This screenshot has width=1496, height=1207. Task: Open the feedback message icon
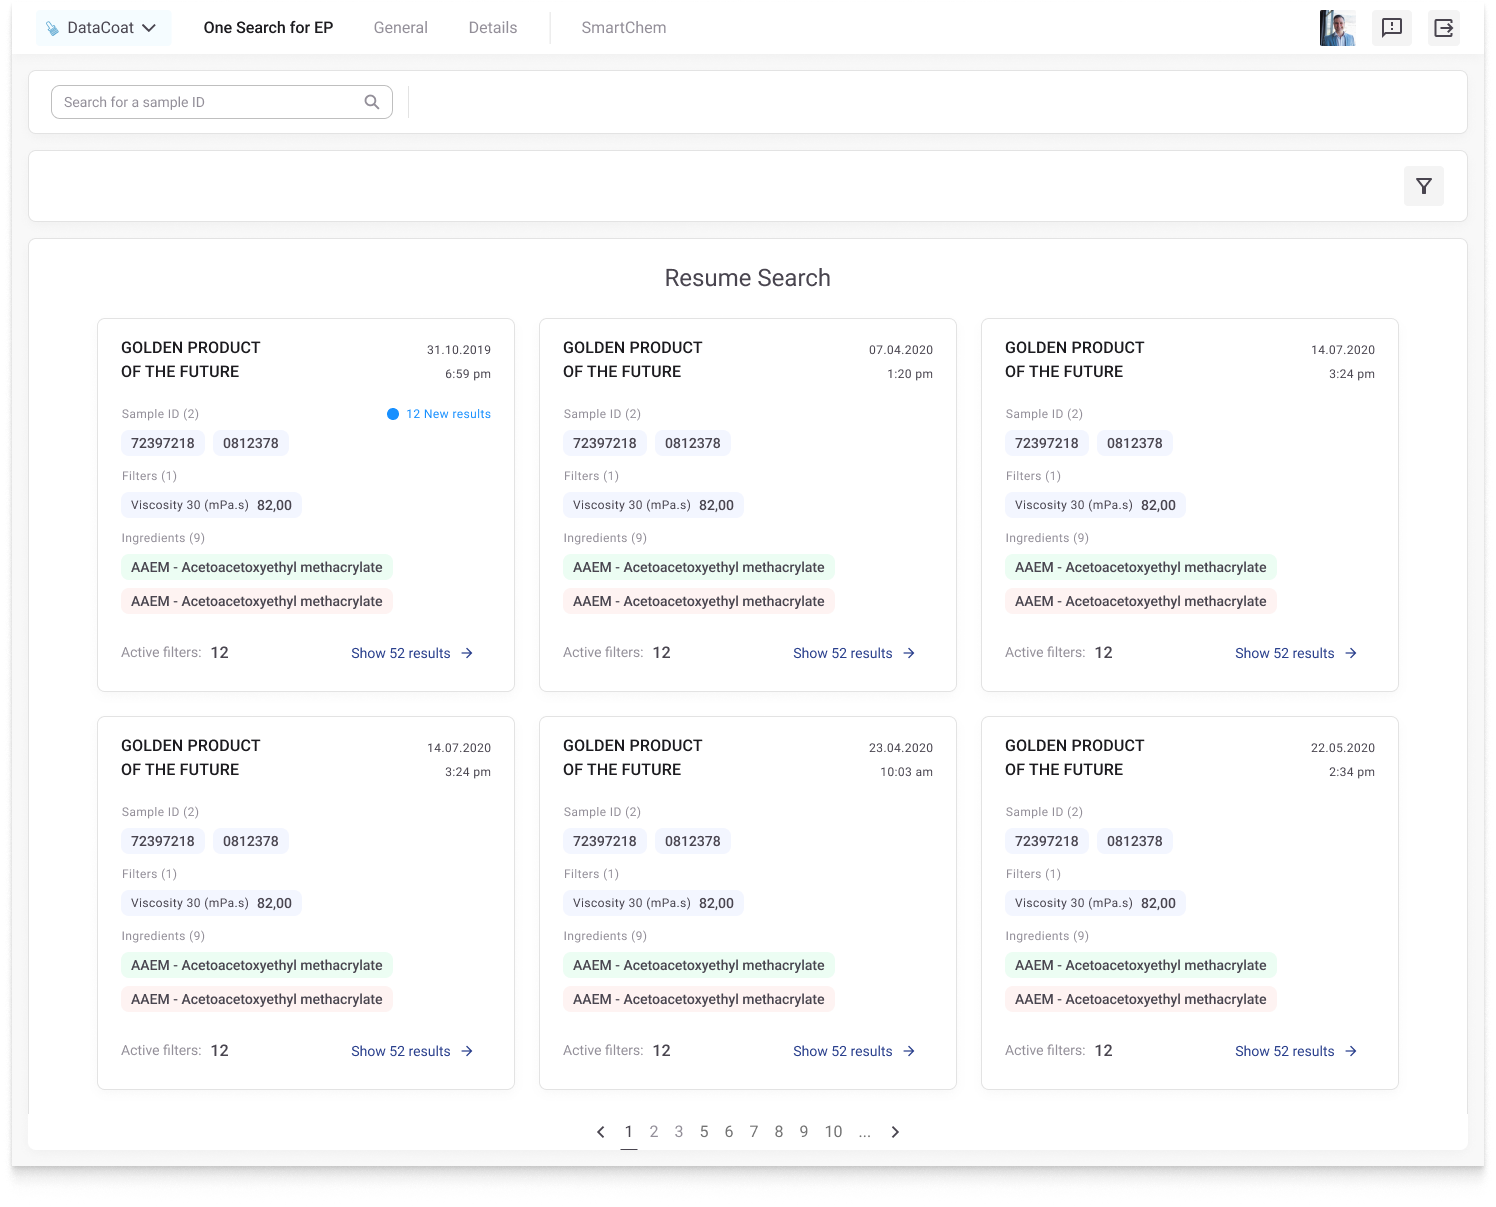pos(1391,28)
